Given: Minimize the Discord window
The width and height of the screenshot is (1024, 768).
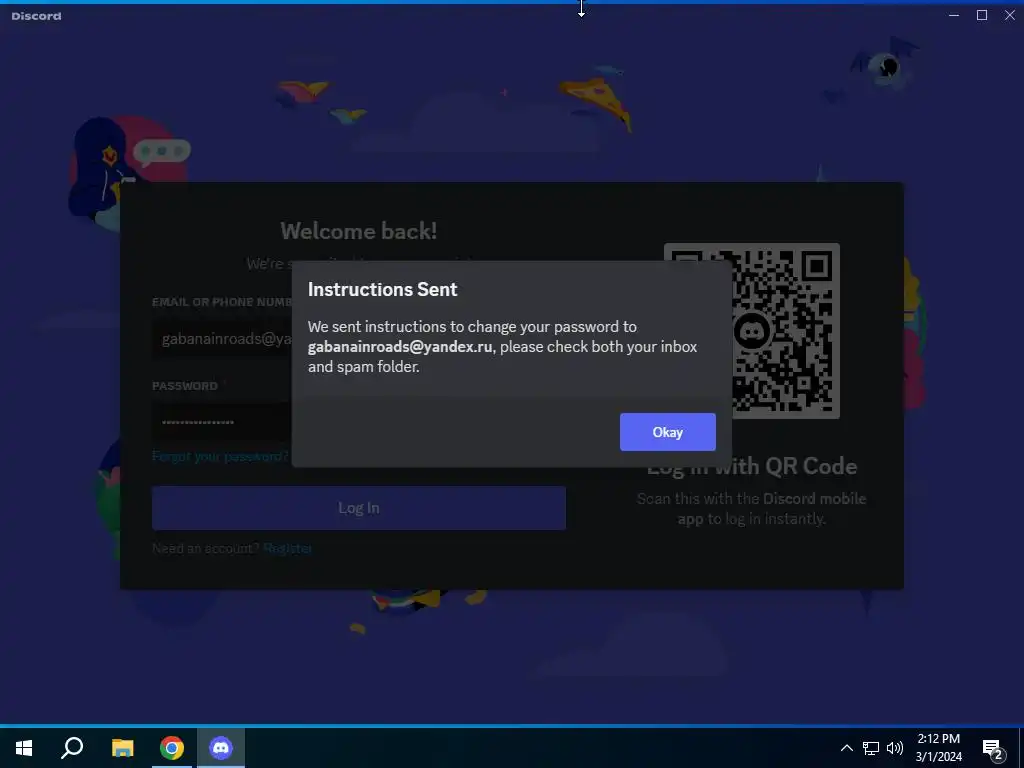Looking at the screenshot, I should tap(954, 15).
